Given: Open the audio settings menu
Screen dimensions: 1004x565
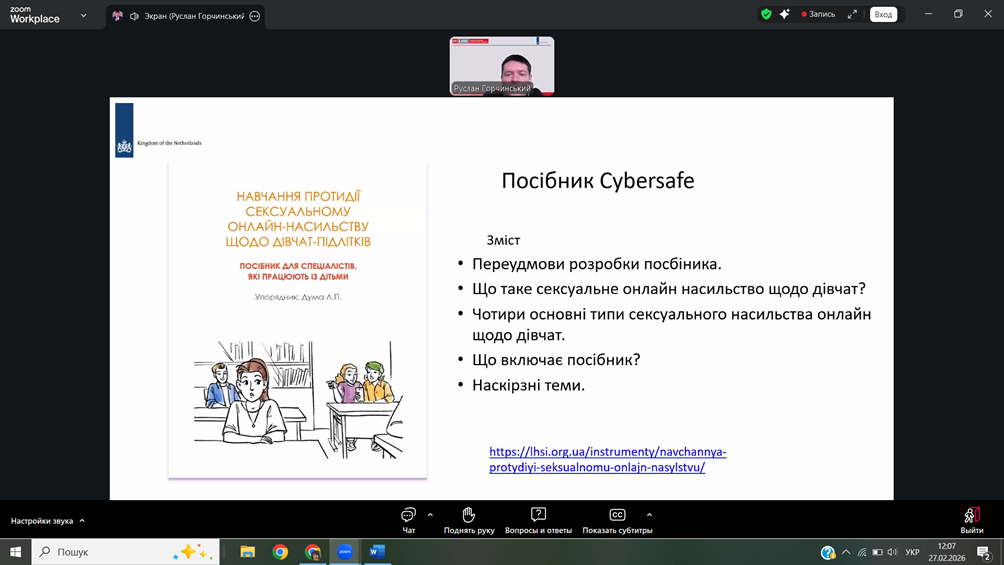Looking at the screenshot, I should (x=48, y=521).
